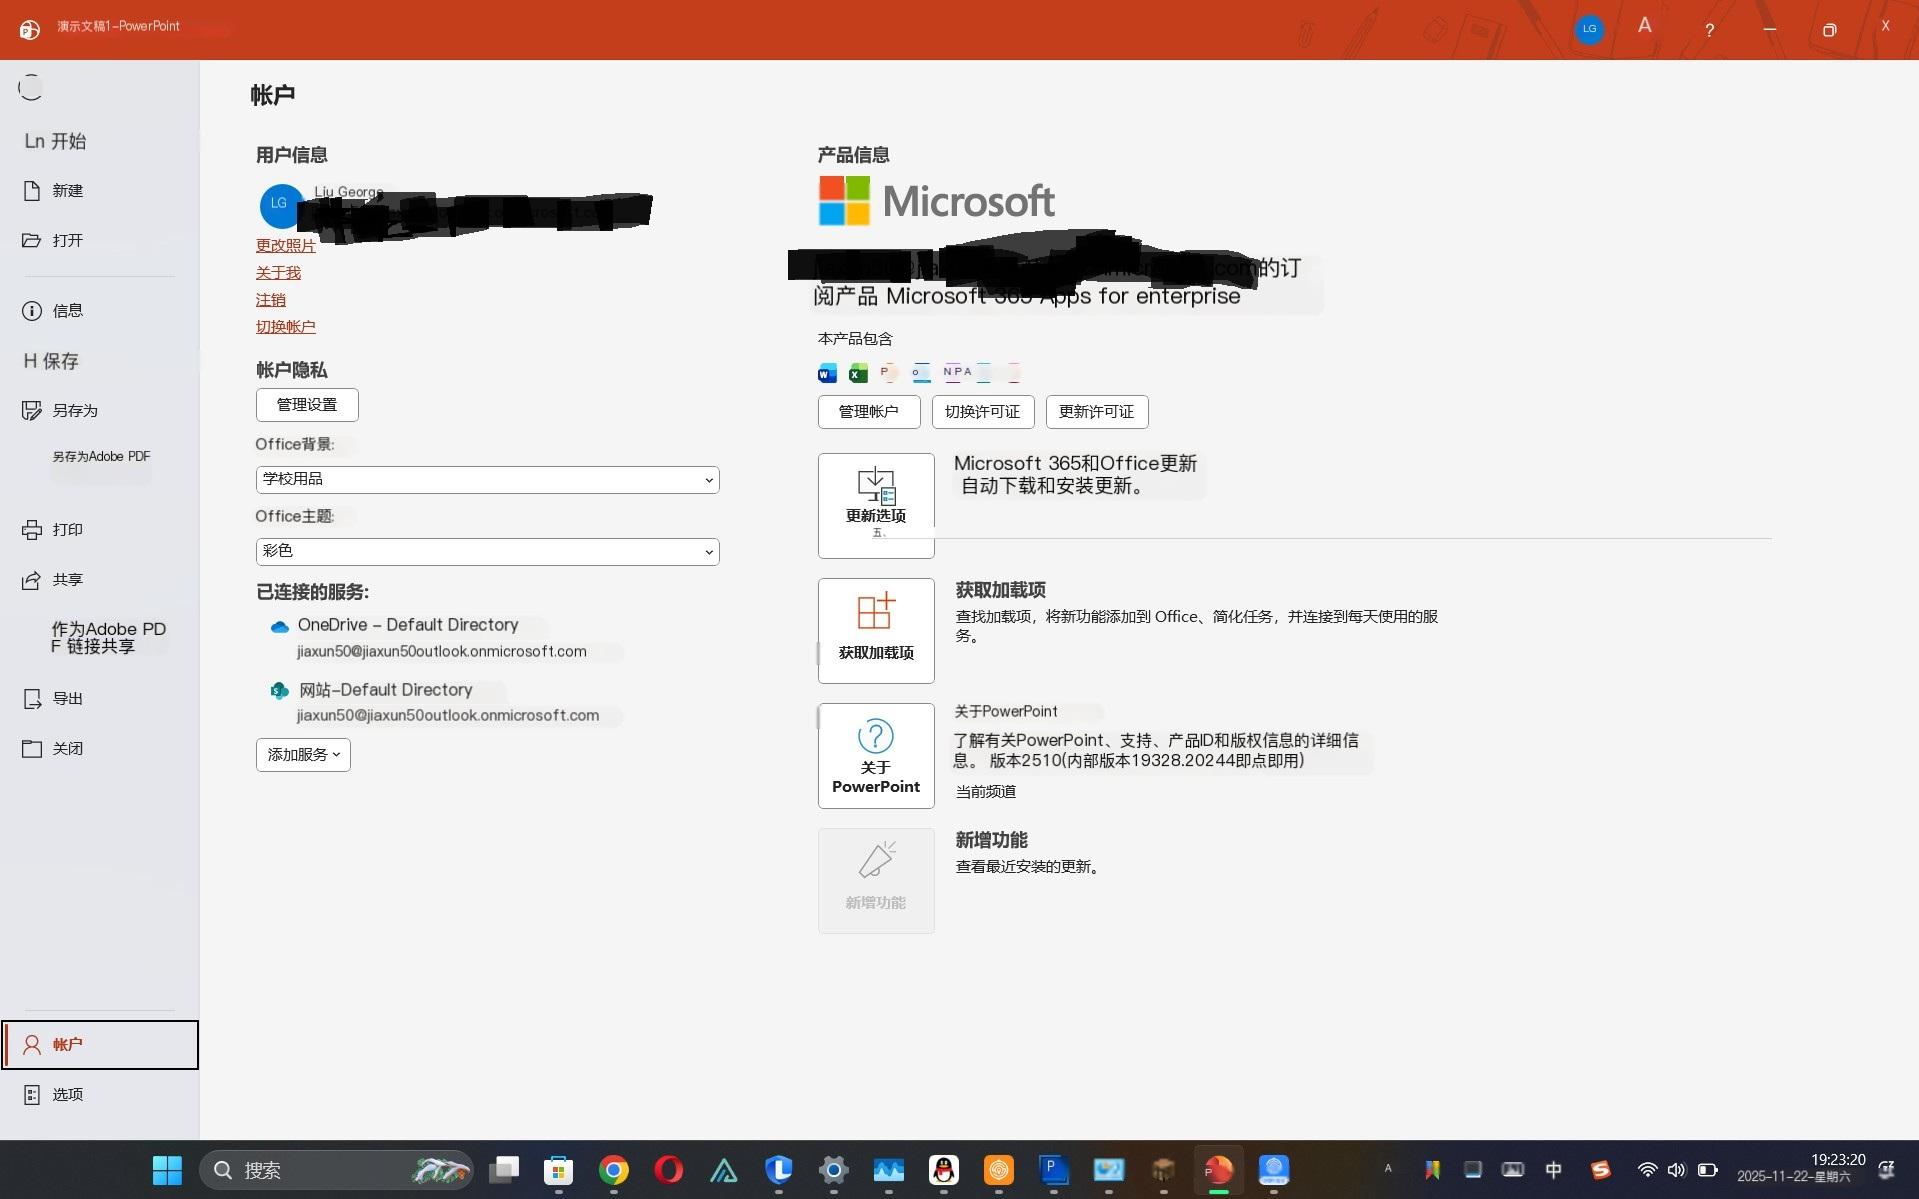Click the Windows Start button
The width and height of the screenshot is (1919, 1199).
click(x=167, y=1169)
